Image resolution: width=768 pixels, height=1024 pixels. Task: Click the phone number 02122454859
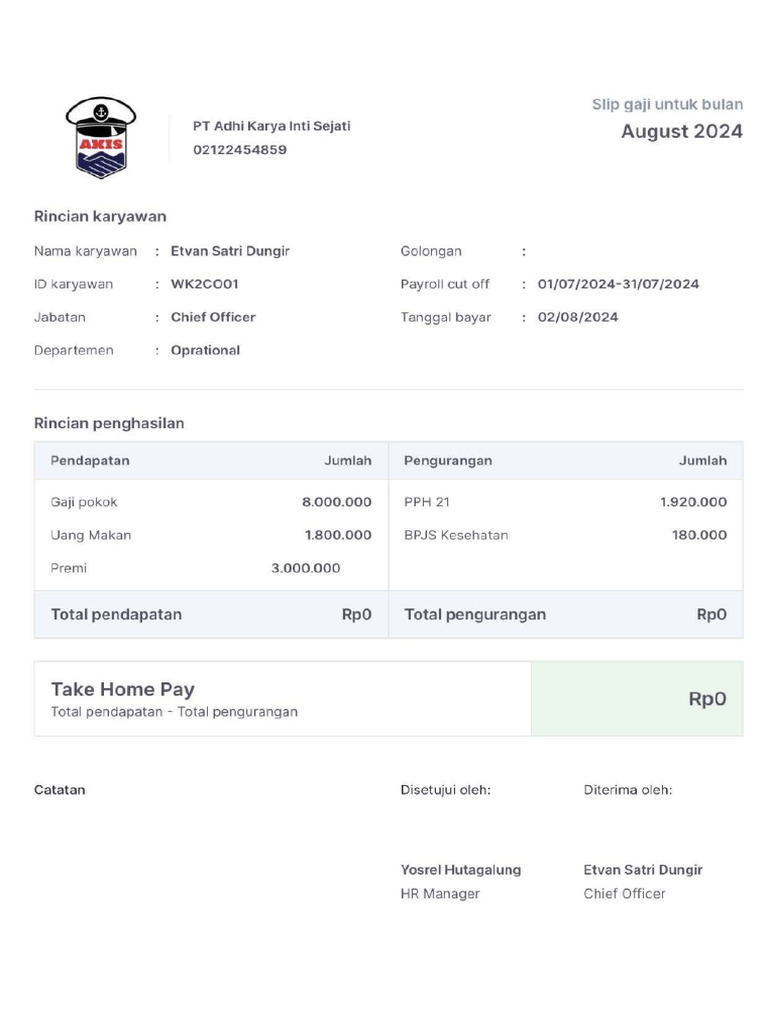click(x=240, y=150)
